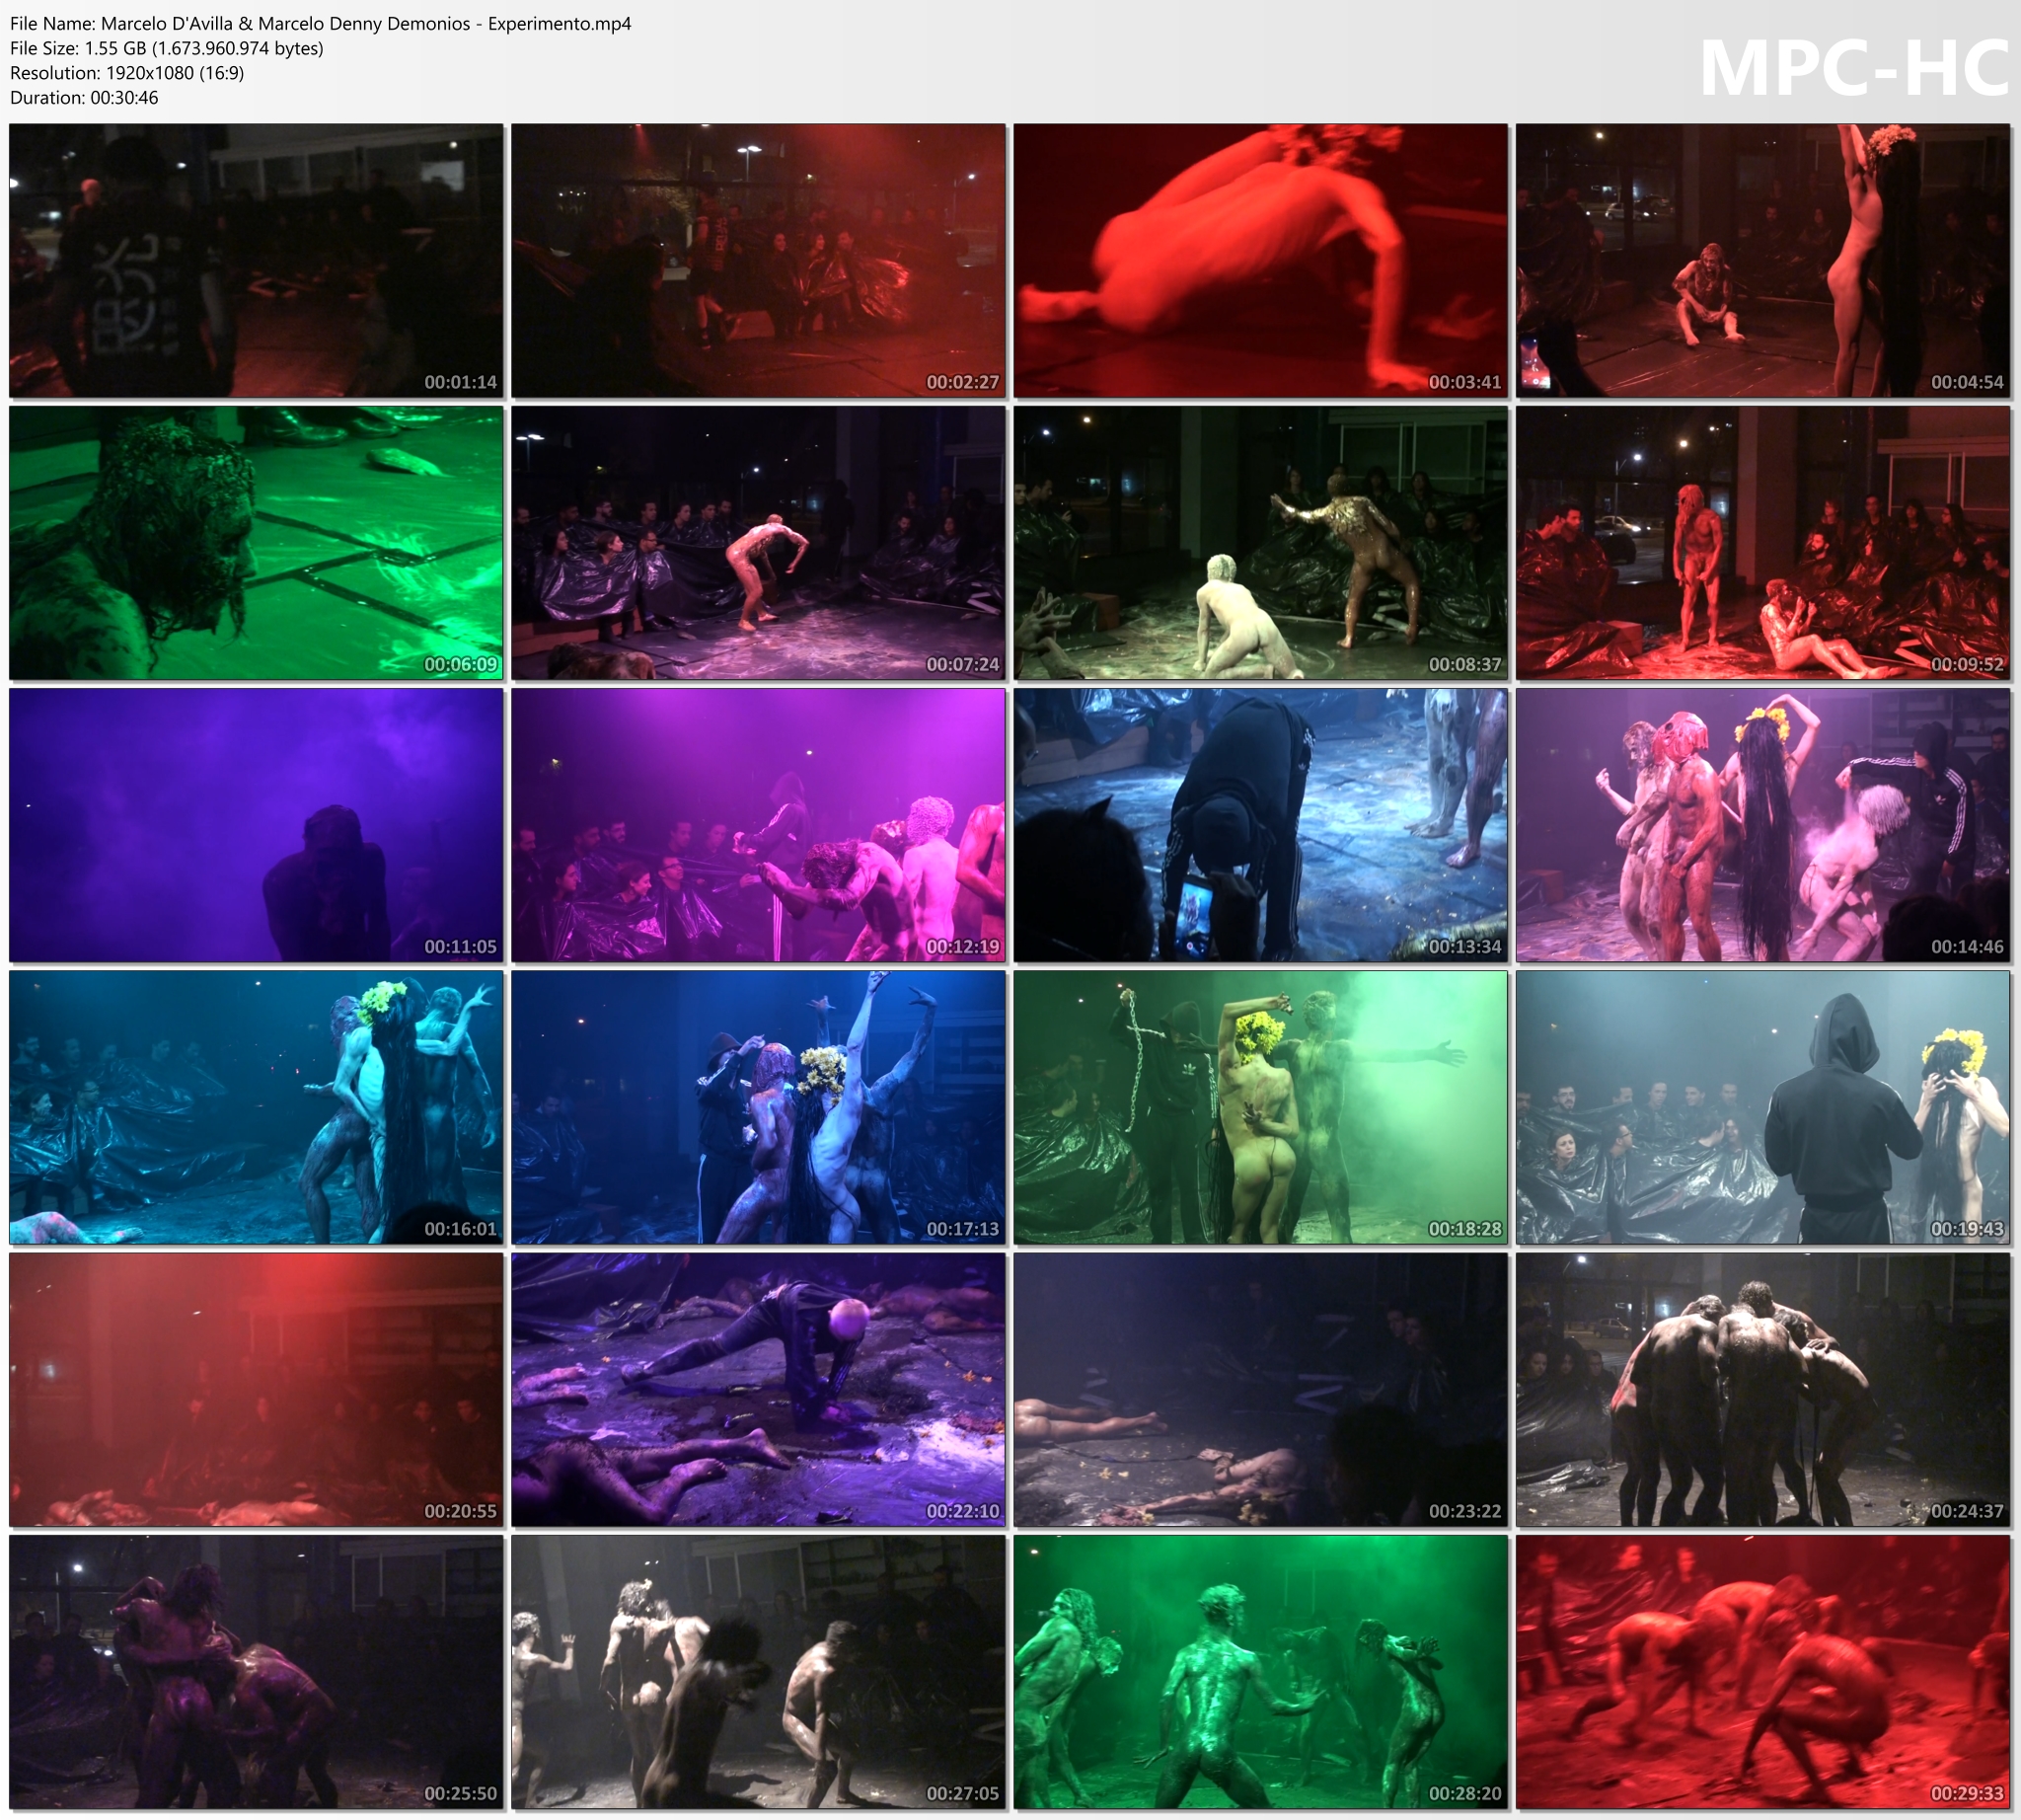Click the red haze thumbnail at 00:20:55
The image size is (2021, 1820).
click(256, 1389)
